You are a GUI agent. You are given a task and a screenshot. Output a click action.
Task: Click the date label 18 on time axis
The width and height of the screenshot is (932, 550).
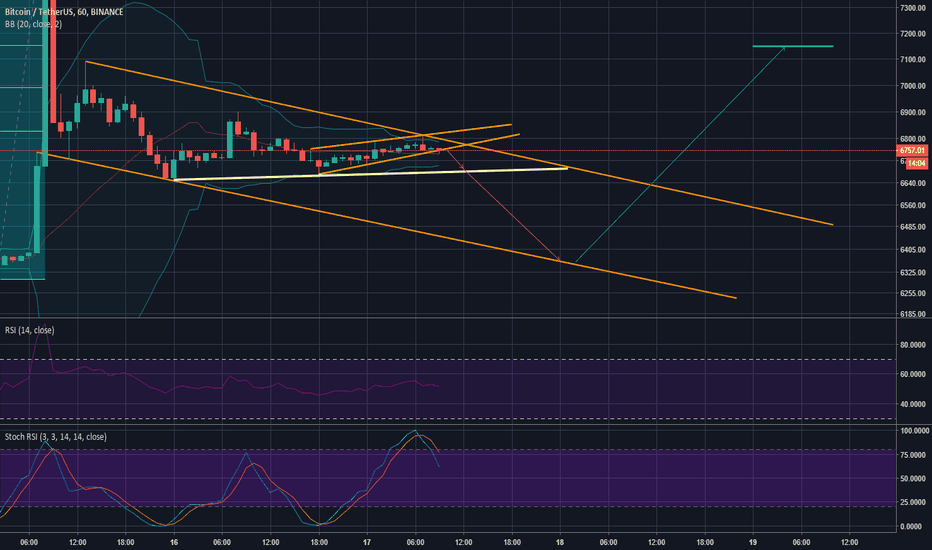[560, 542]
